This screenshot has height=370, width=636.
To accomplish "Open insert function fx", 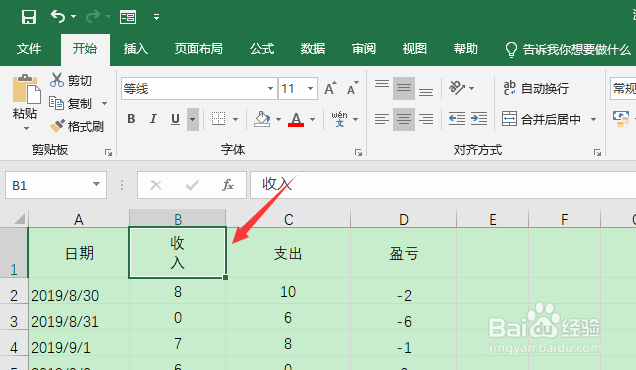I will [228, 185].
